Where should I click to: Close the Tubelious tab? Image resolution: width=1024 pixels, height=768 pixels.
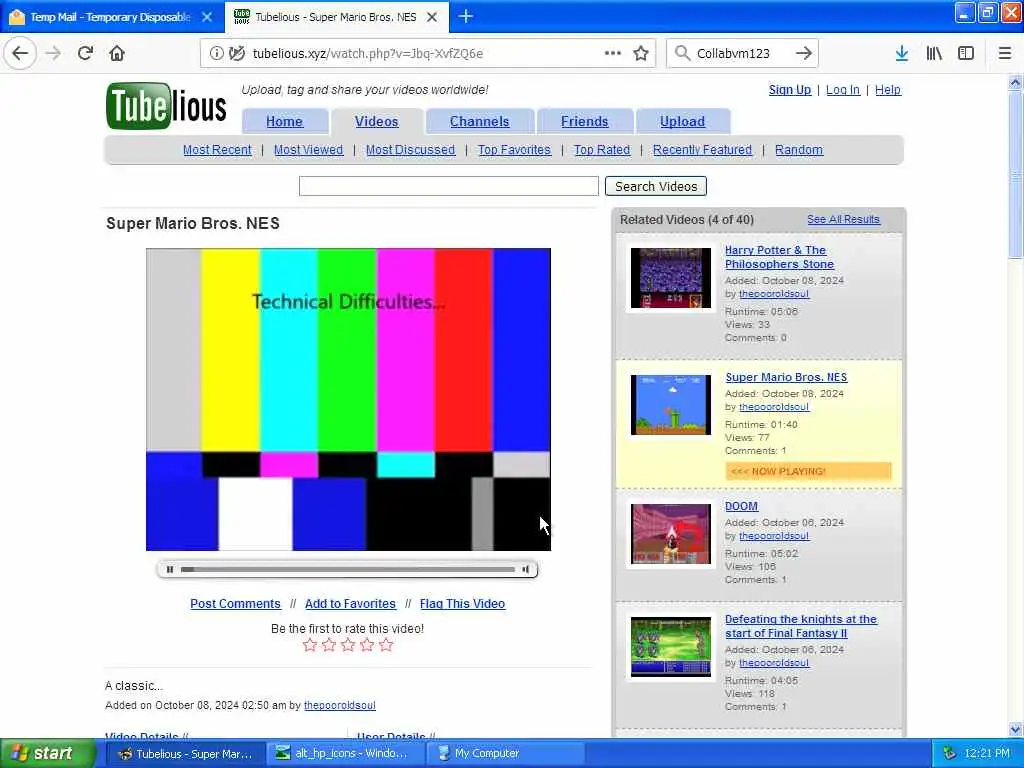[432, 17]
